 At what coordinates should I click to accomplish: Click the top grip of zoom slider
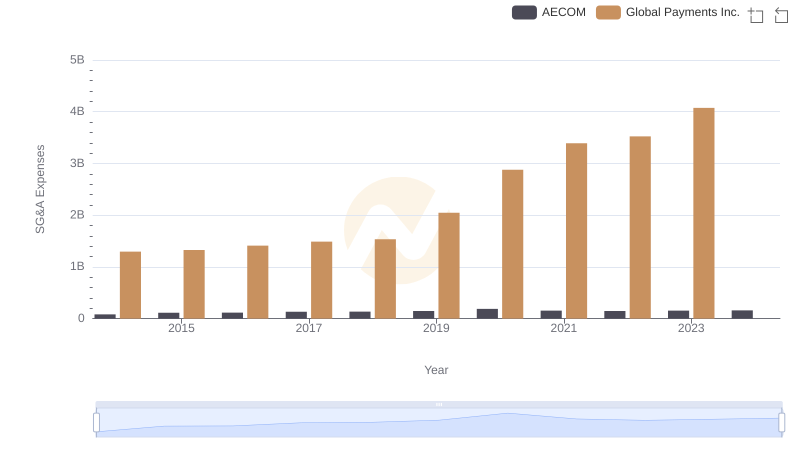tap(439, 404)
